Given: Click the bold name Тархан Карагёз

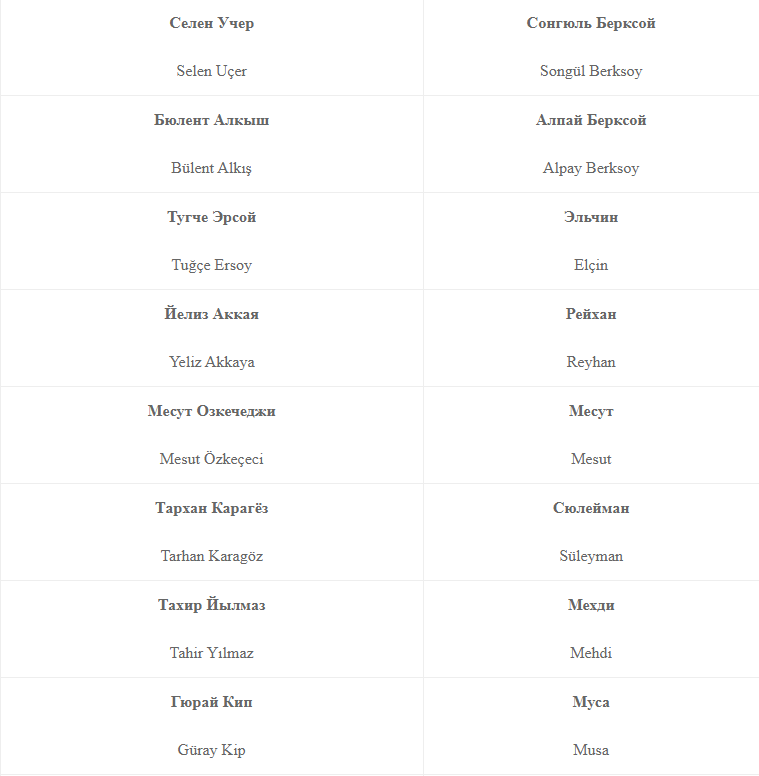Looking at the screenshot, I should pos(211,508).
